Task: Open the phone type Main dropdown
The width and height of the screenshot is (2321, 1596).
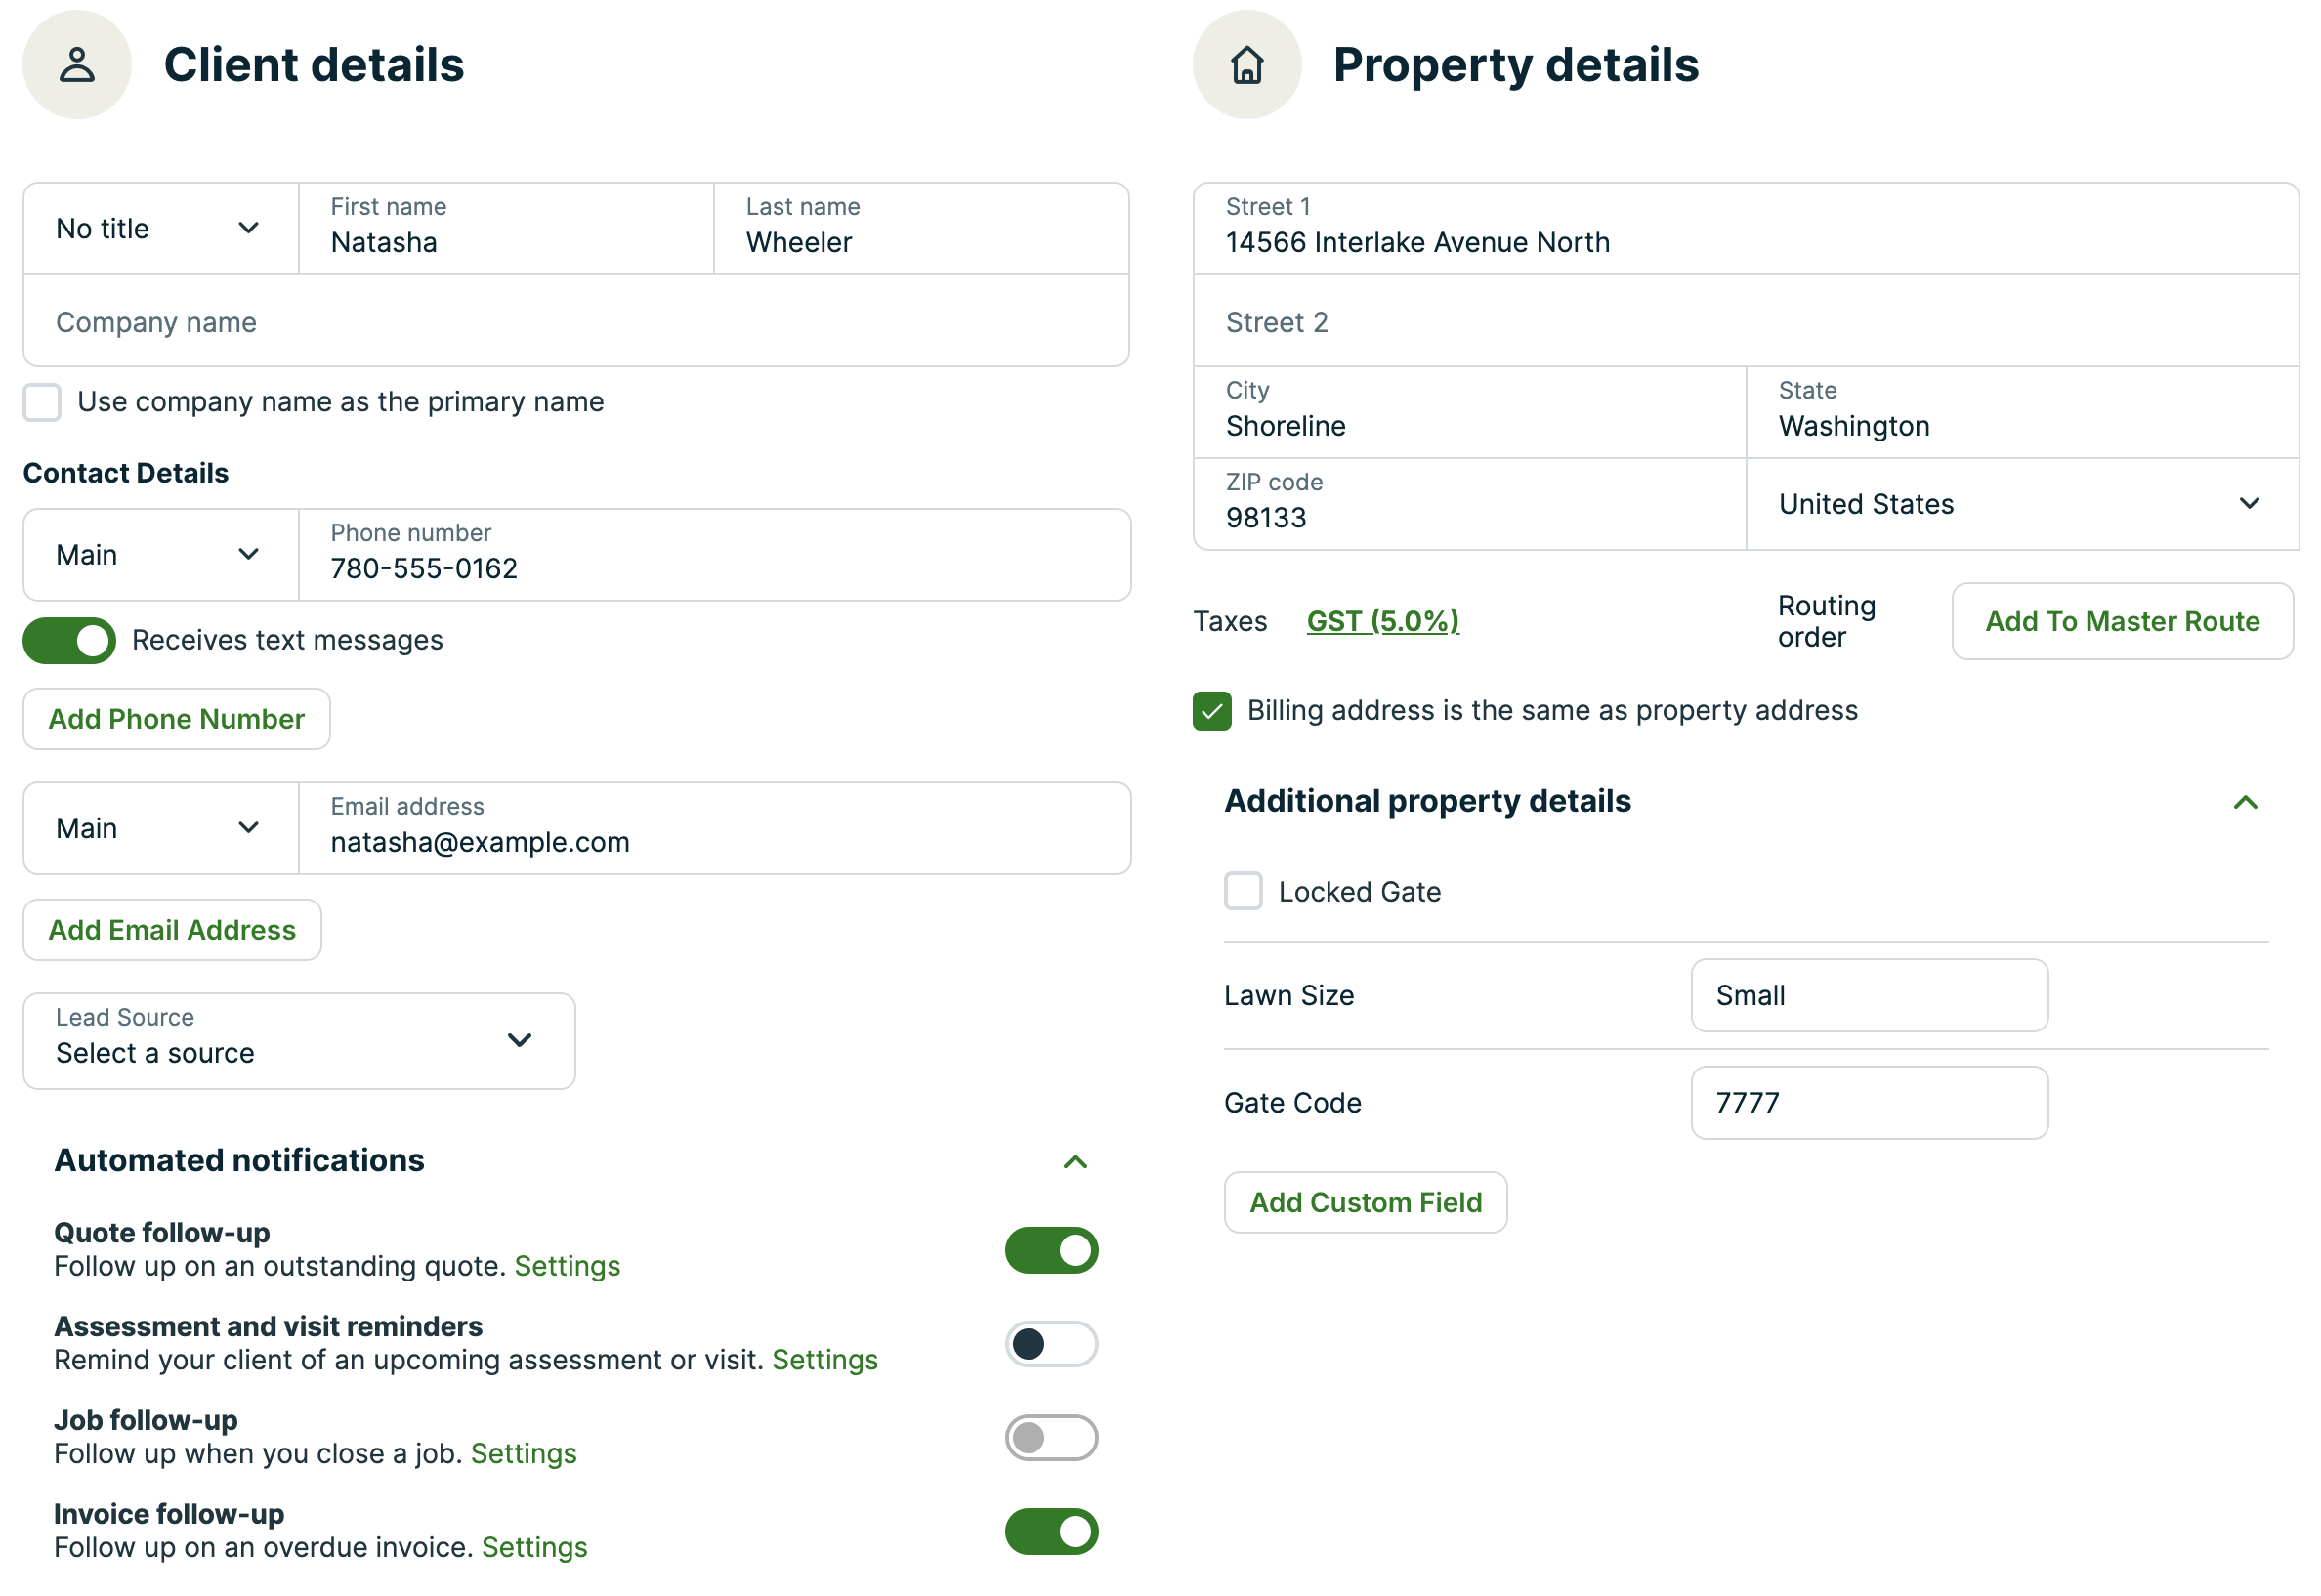Action: tap(160, 555)
